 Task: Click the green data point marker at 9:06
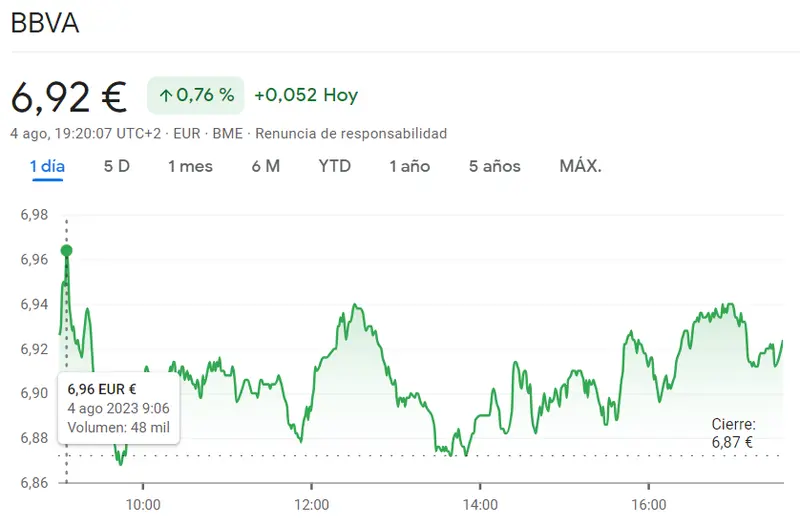(x=66, y=251)
